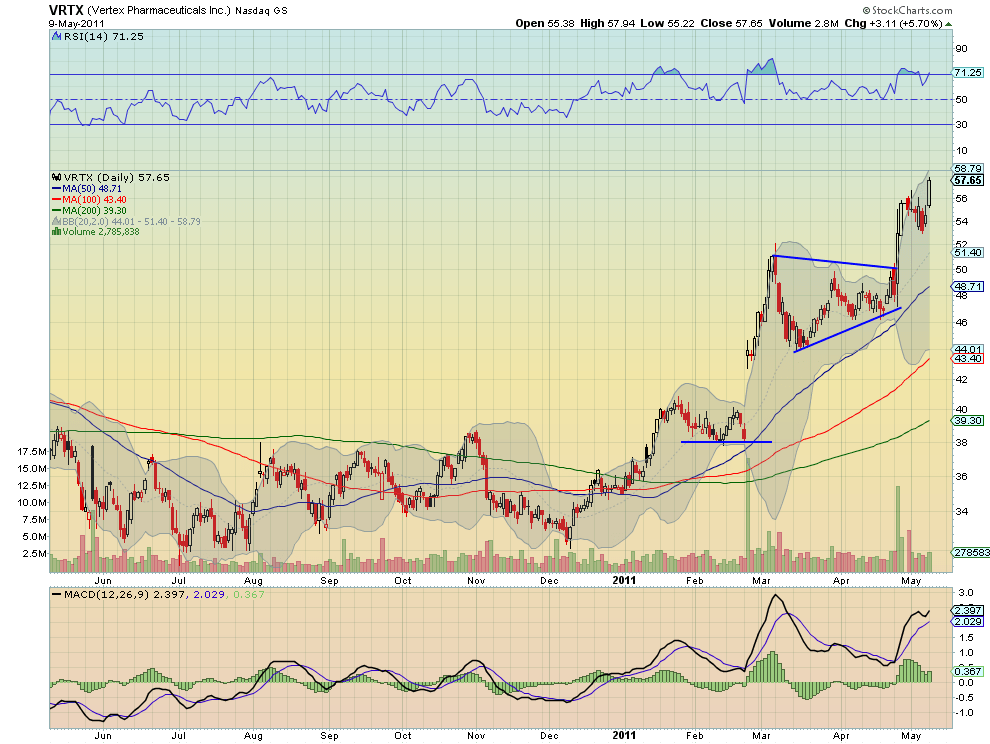Screen dimensions: 990x744
Task: Click the 'Close 57.65' value in header
Action: click(731, 23)
